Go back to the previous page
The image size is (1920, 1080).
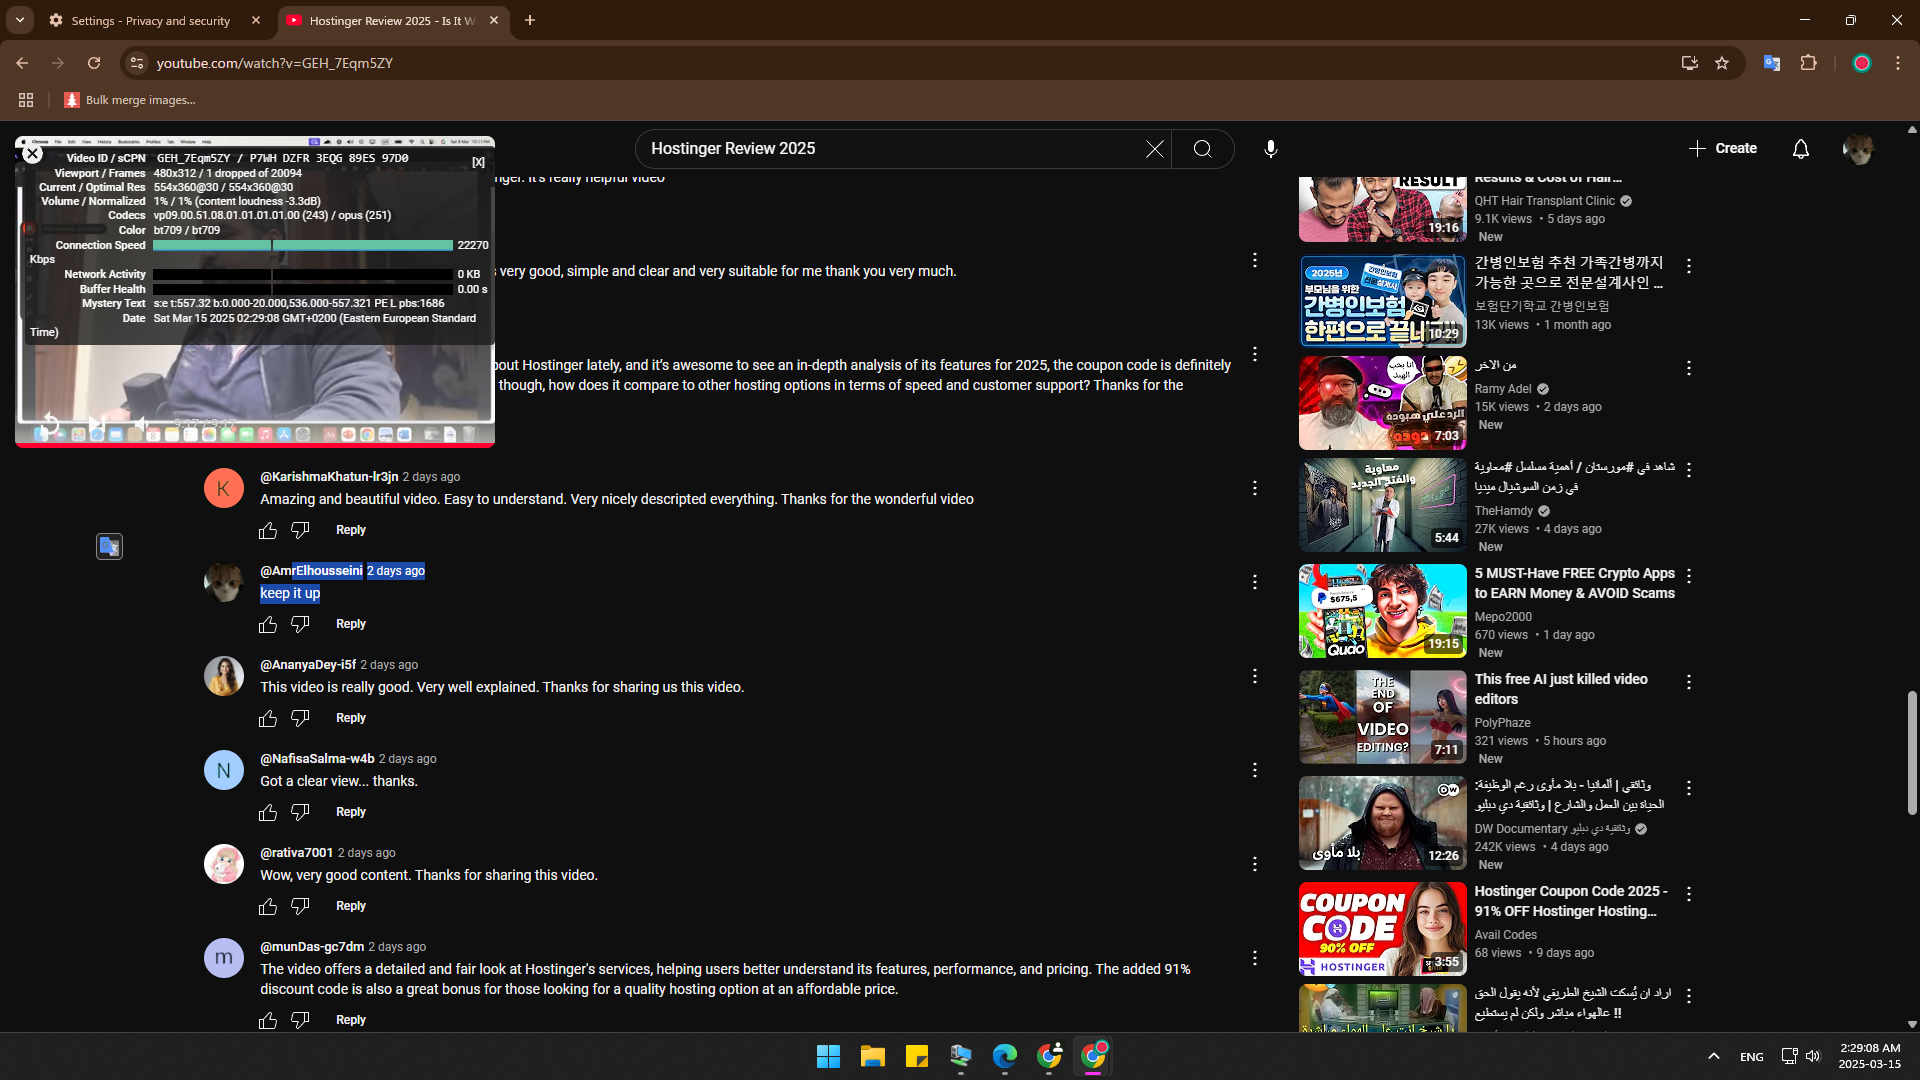pyautogui.click(x=22, y=63)
